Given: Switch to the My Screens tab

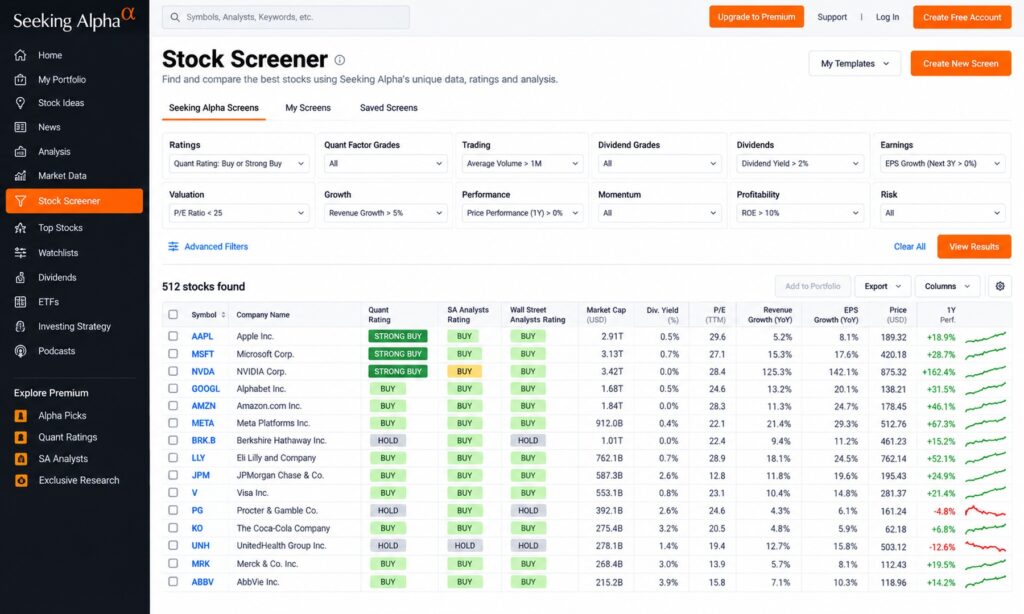Looking at the screenshot, I should (308, 108).
